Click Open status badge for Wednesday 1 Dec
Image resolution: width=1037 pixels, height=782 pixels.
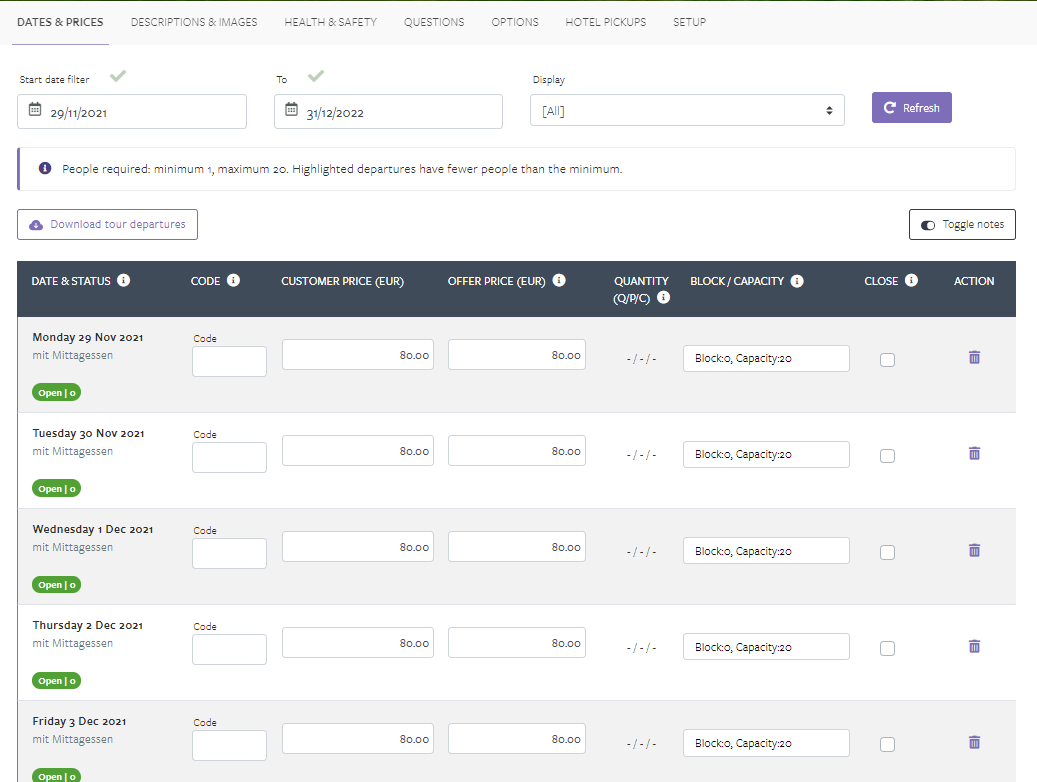click(x=56, y=584)
